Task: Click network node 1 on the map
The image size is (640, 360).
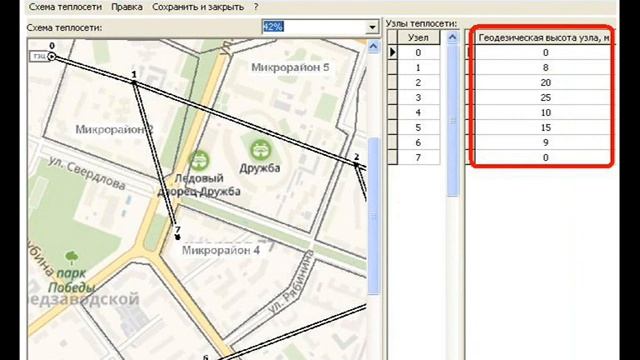Action: 133,82
